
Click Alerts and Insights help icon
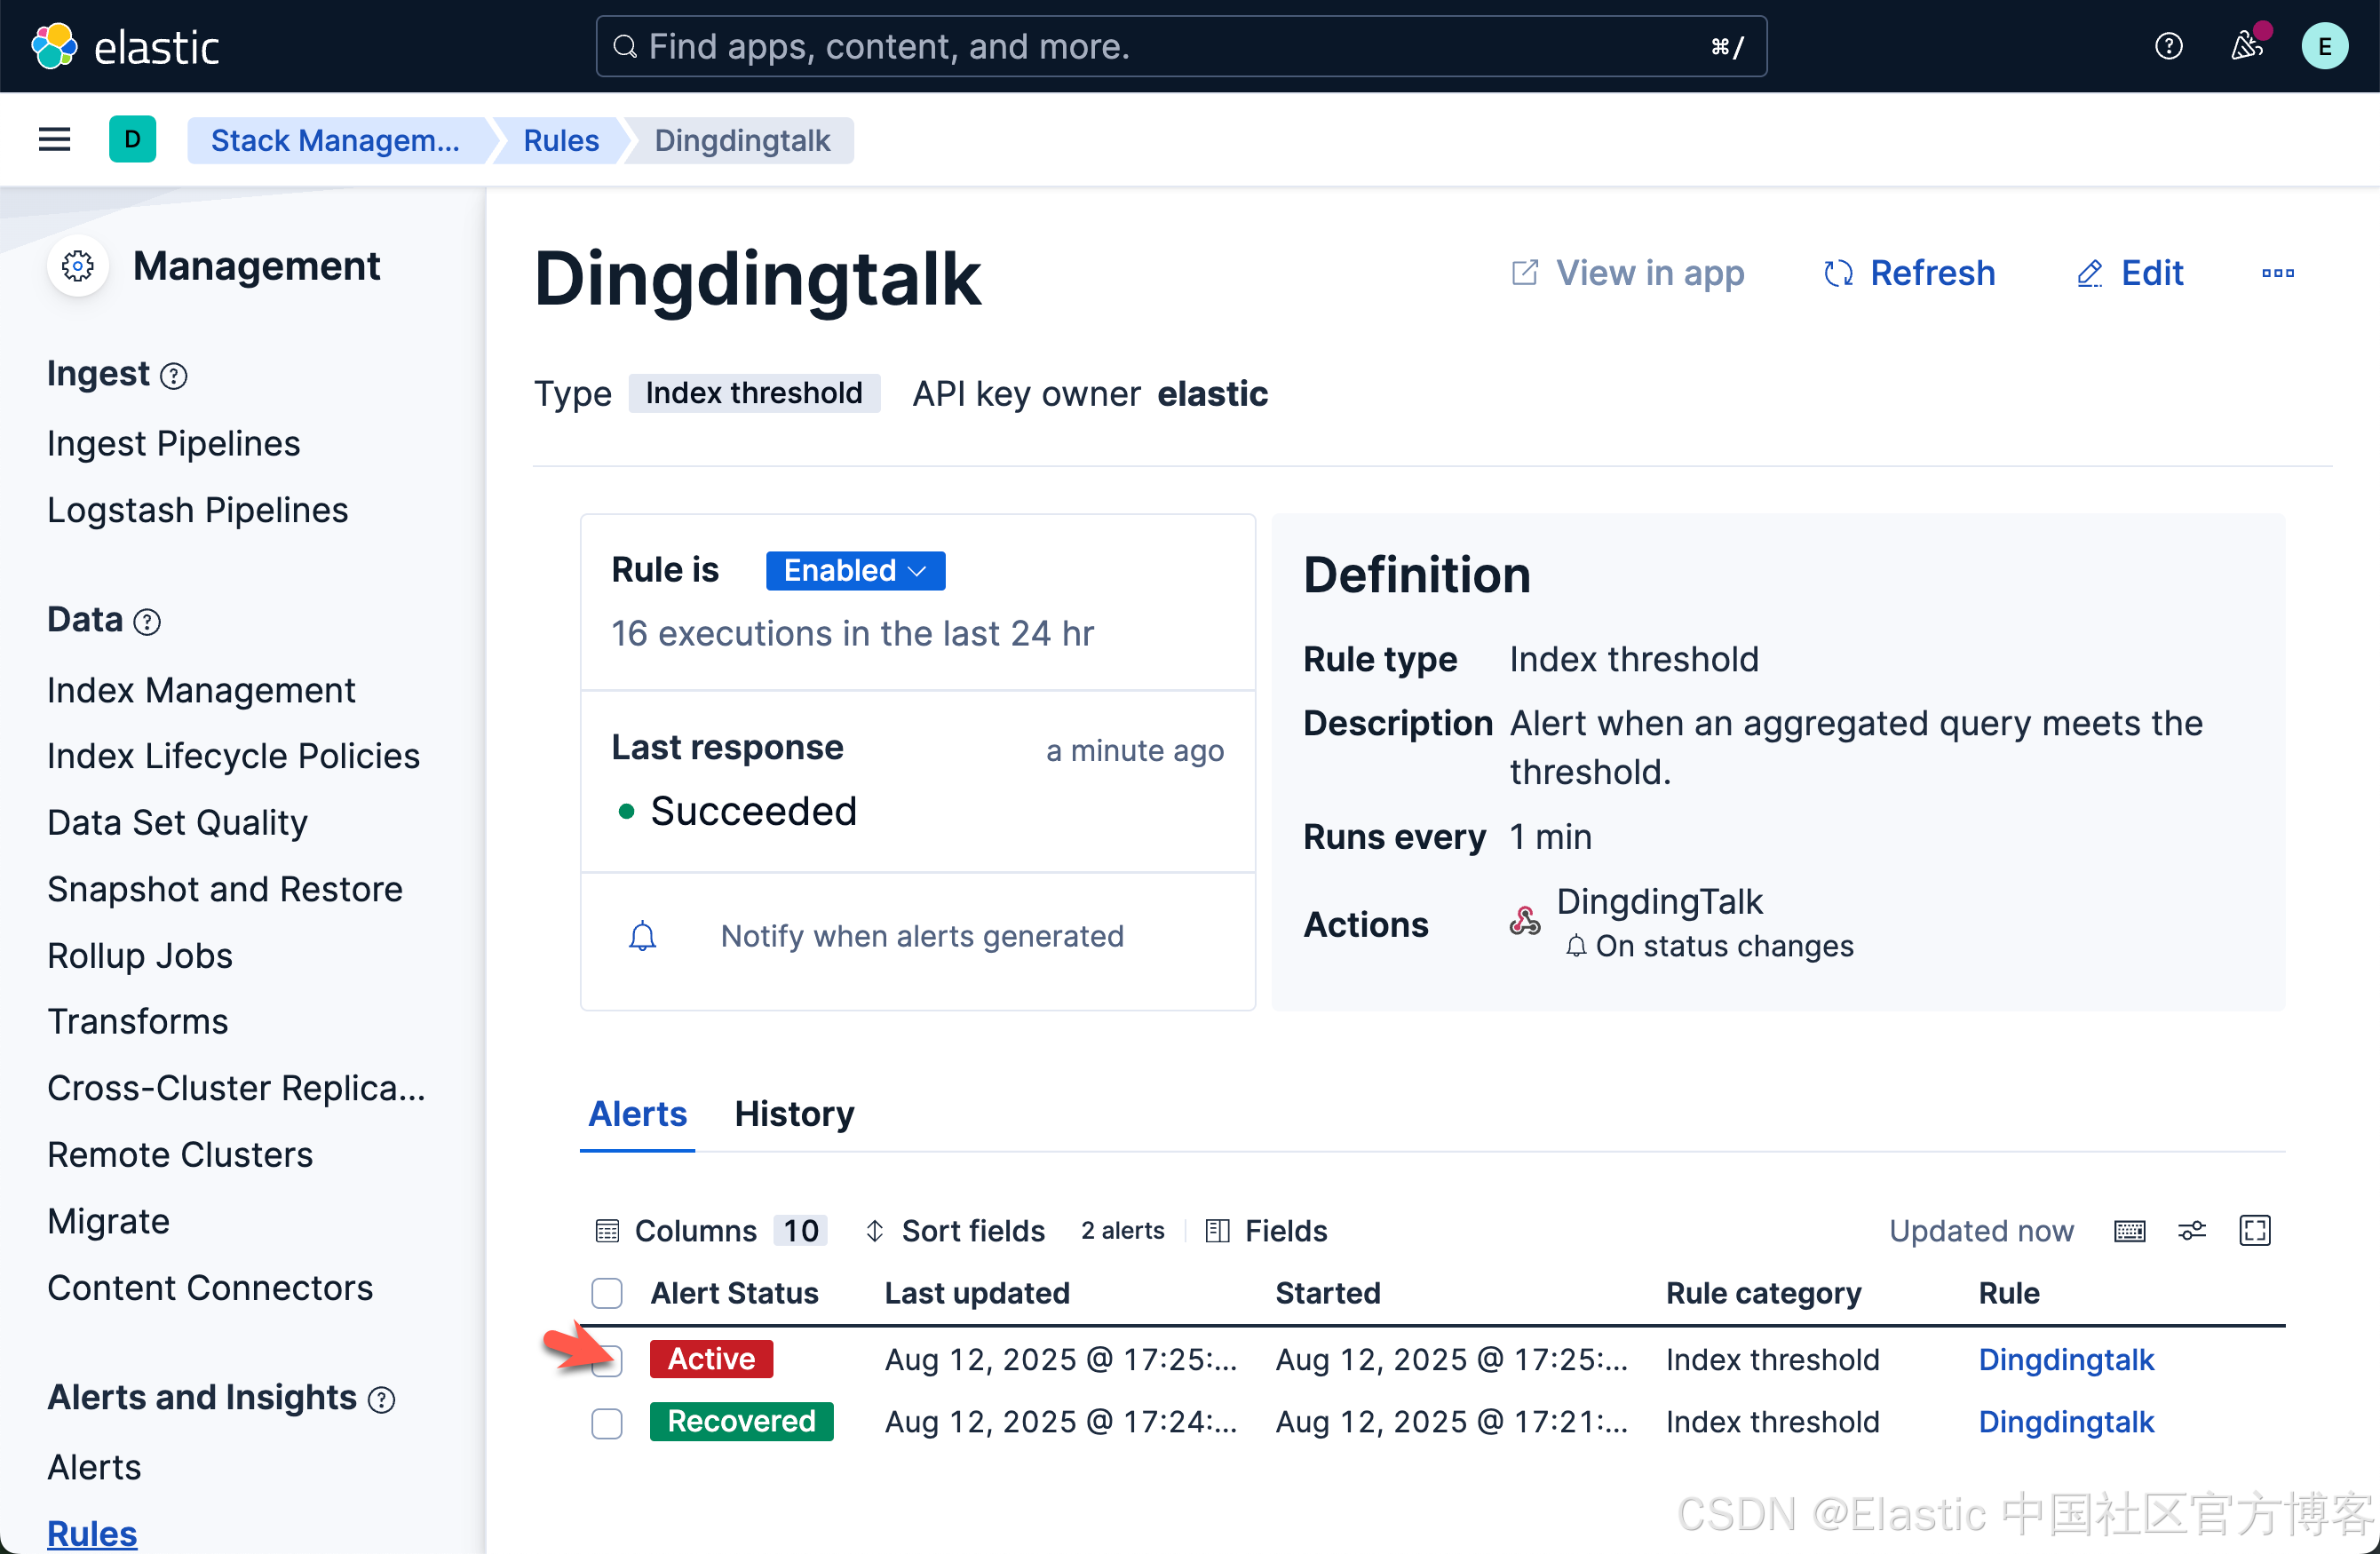click(x=381, y=1400)
